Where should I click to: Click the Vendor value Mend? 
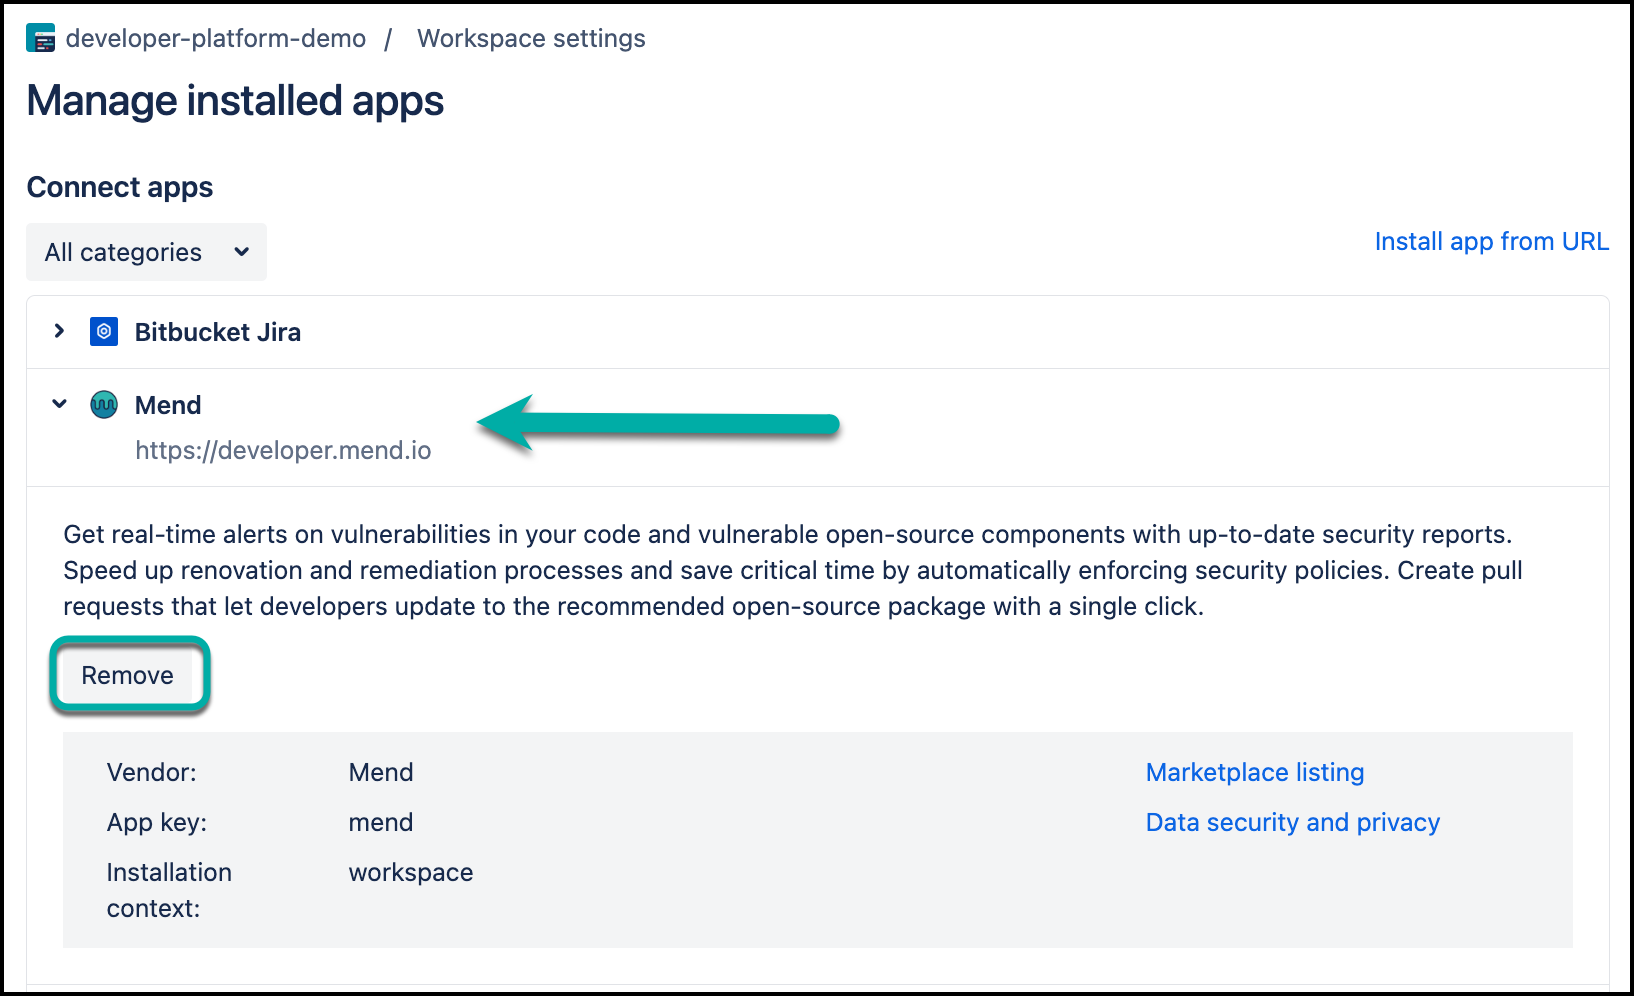380,772
